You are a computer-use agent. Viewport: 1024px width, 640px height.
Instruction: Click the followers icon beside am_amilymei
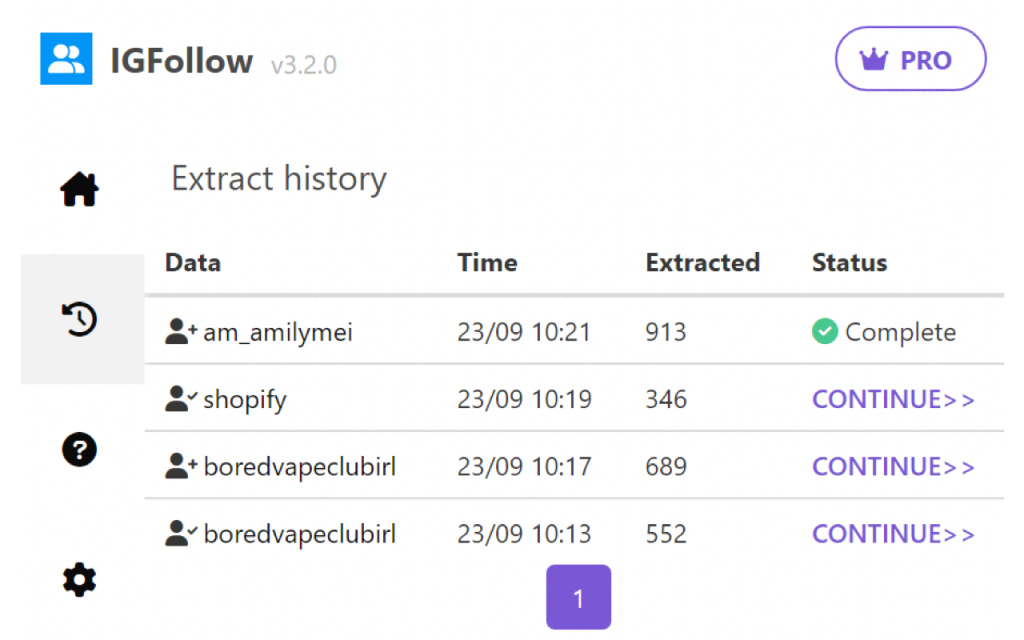coord(178,331)
